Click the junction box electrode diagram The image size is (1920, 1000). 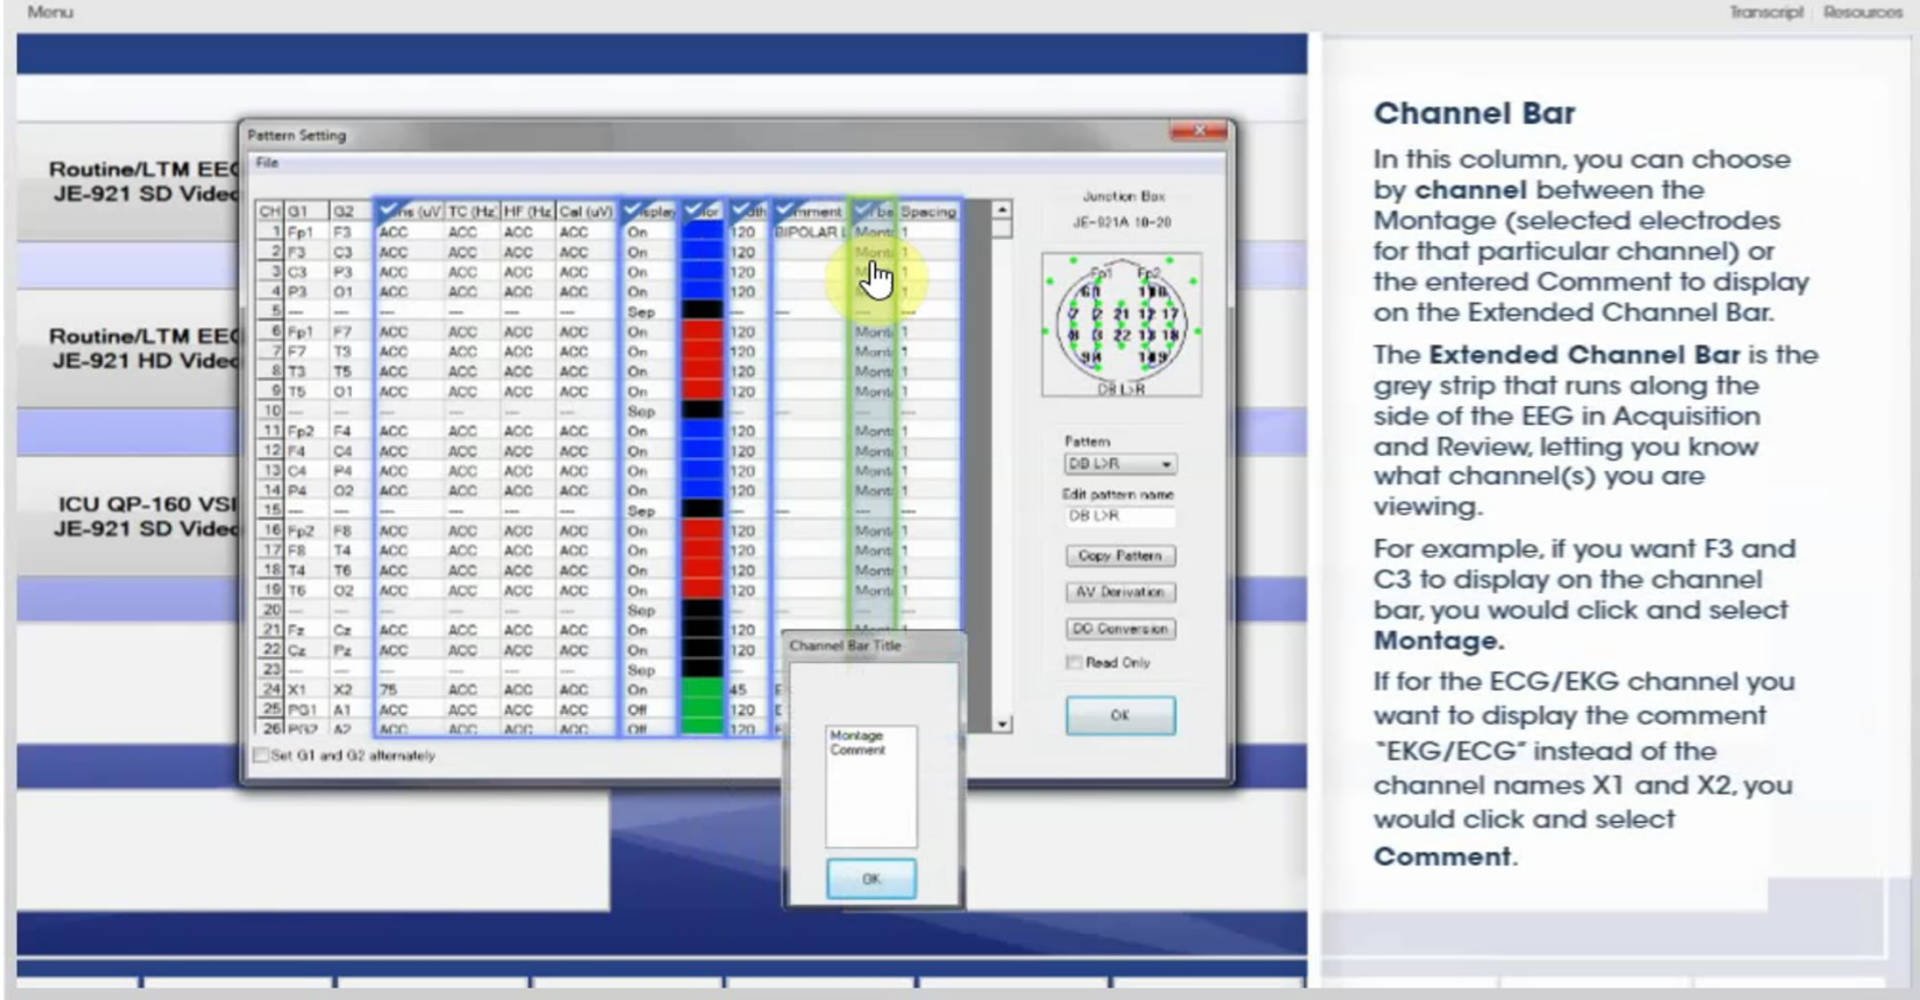pyautogui.click(x=1121, y=325)
